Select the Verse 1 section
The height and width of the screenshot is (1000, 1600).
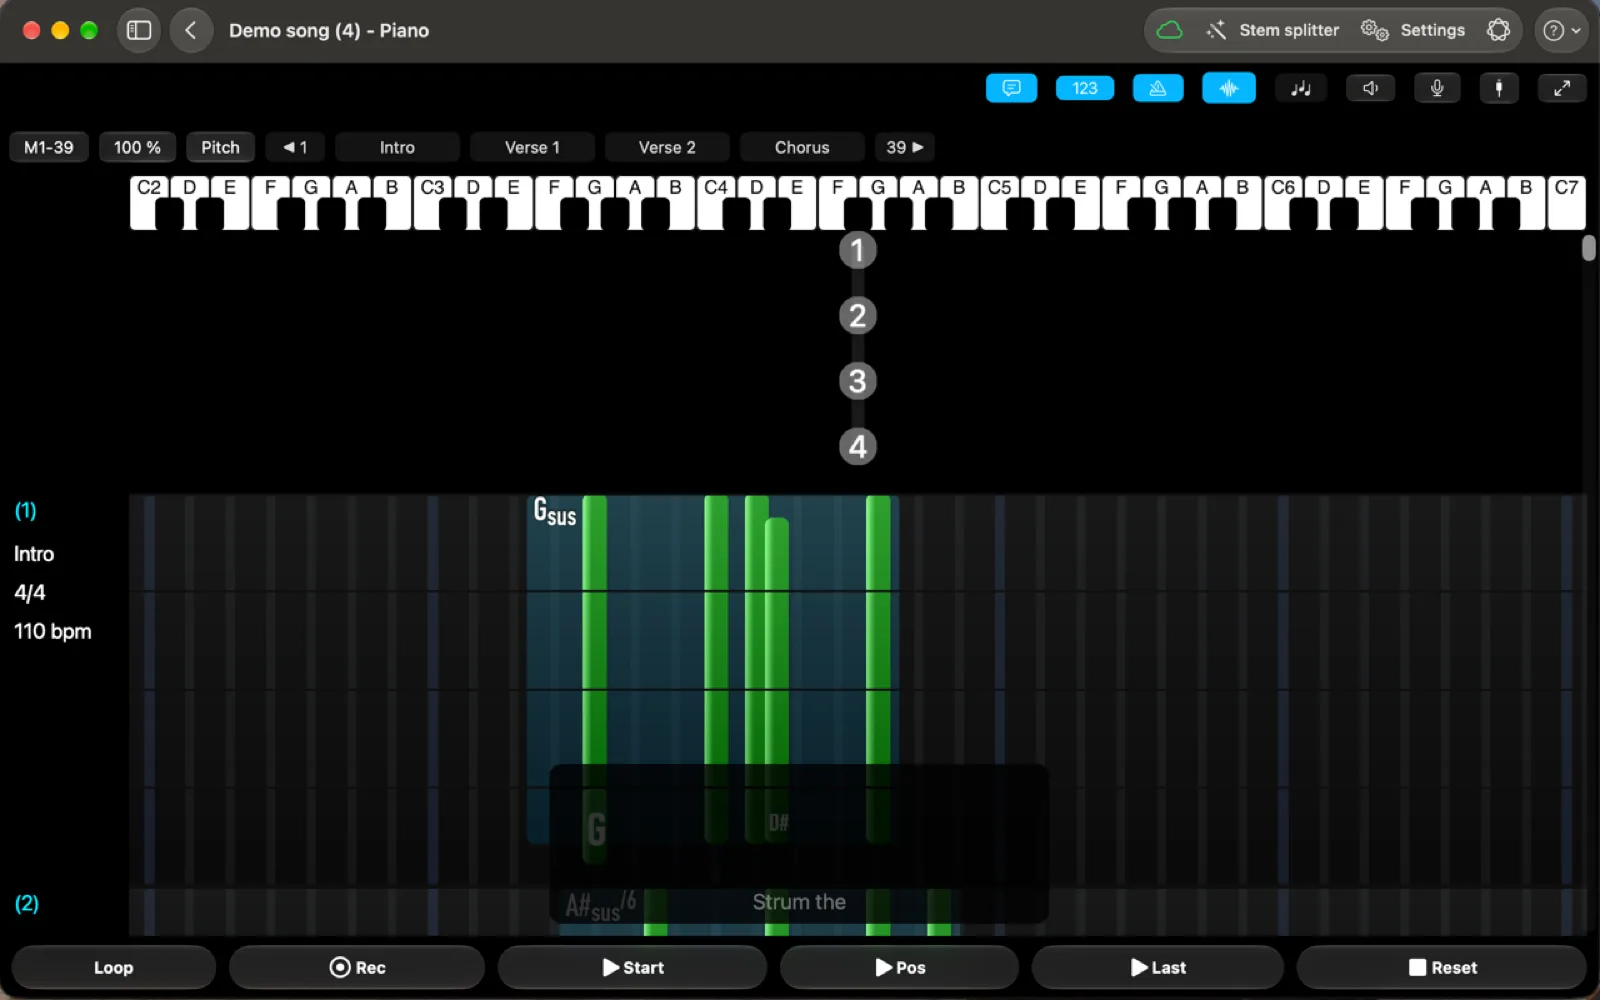click(532, 147)
